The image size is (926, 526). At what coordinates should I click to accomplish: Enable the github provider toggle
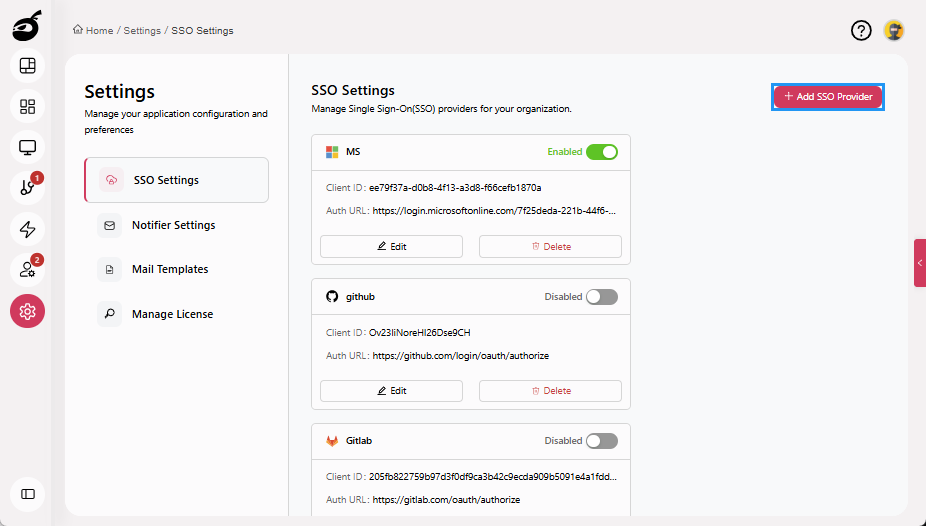[602, 296]
